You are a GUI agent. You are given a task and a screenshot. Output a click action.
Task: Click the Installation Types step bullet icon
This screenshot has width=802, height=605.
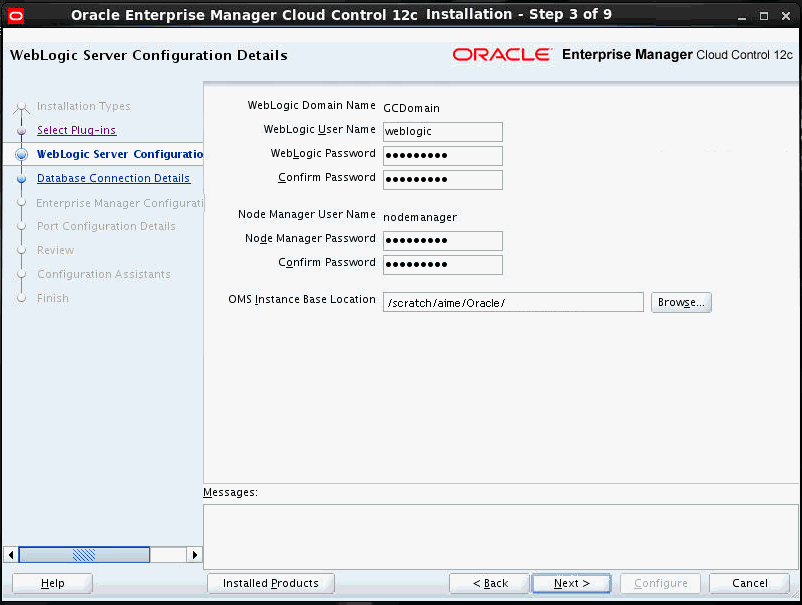(x=21, y=107)
